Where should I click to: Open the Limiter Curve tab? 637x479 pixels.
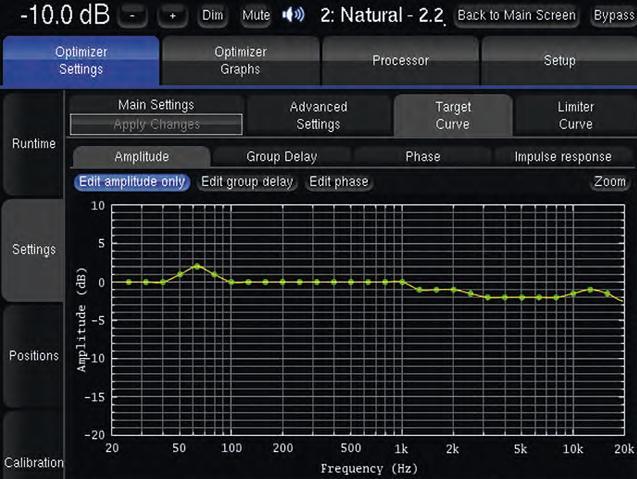click(576, 115)
